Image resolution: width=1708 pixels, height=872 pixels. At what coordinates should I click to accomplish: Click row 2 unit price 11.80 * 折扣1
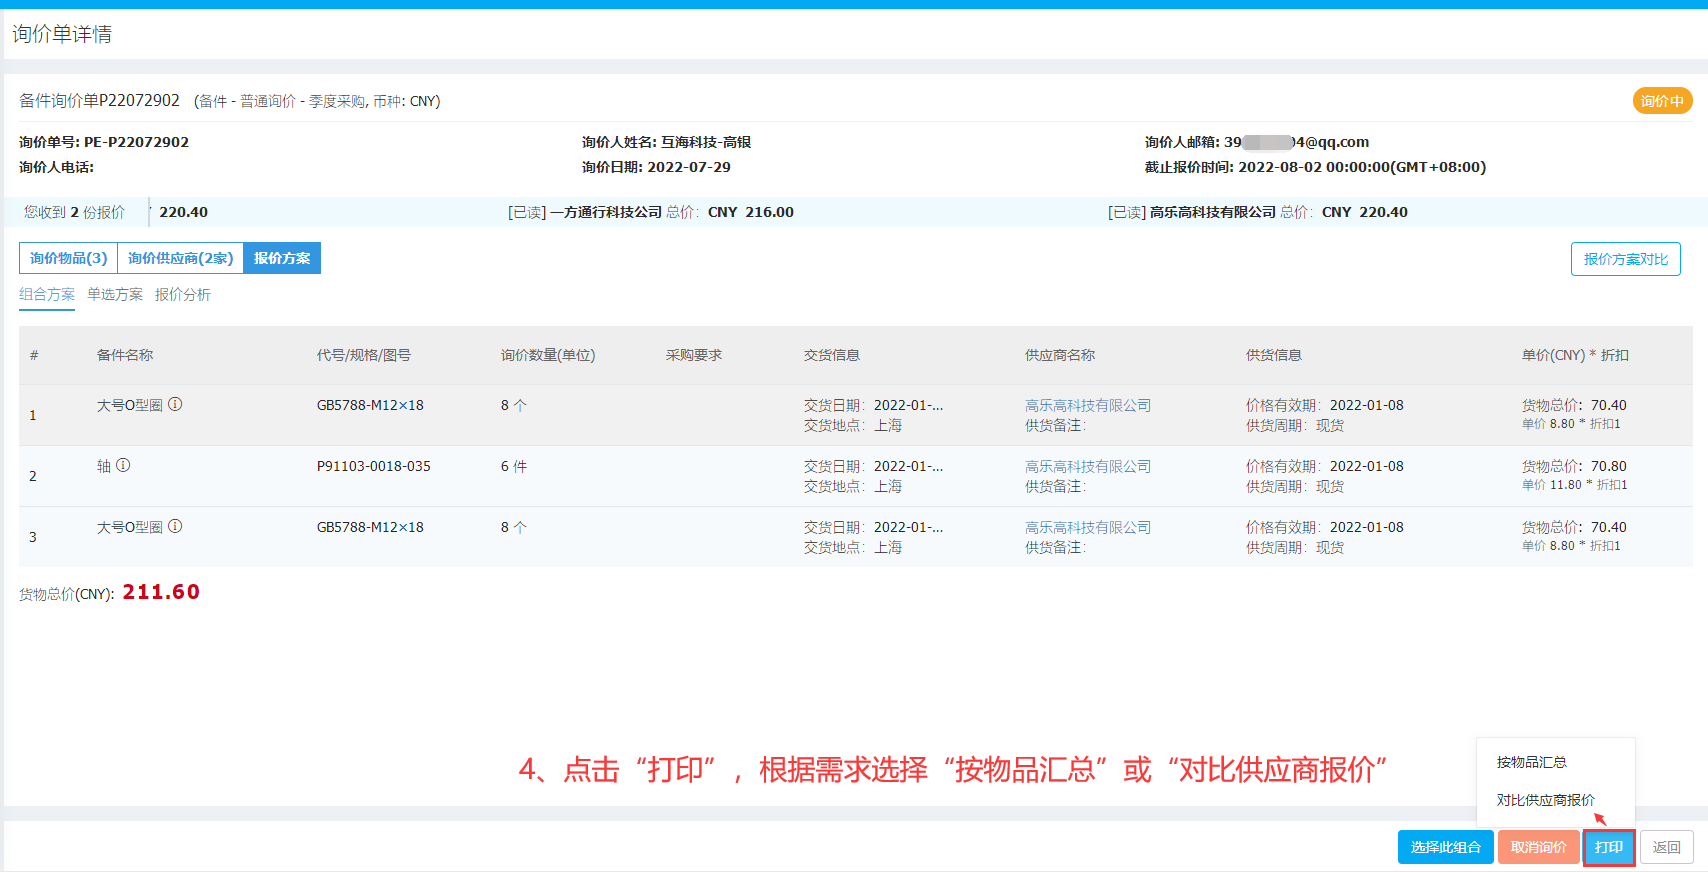click(1574, 485)
